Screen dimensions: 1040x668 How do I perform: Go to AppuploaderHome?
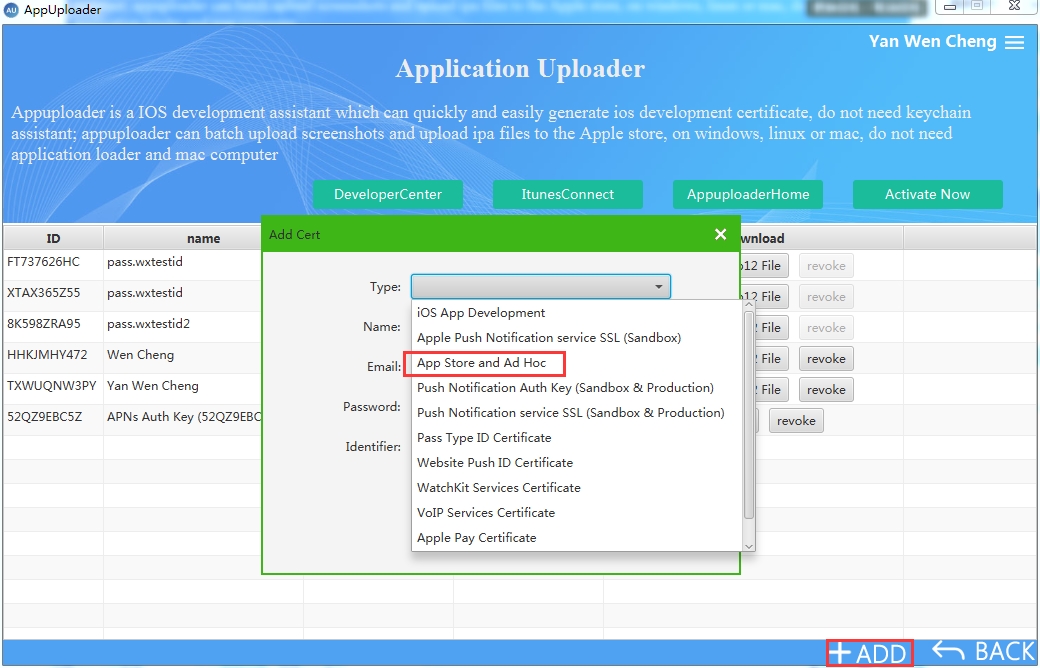748,194
